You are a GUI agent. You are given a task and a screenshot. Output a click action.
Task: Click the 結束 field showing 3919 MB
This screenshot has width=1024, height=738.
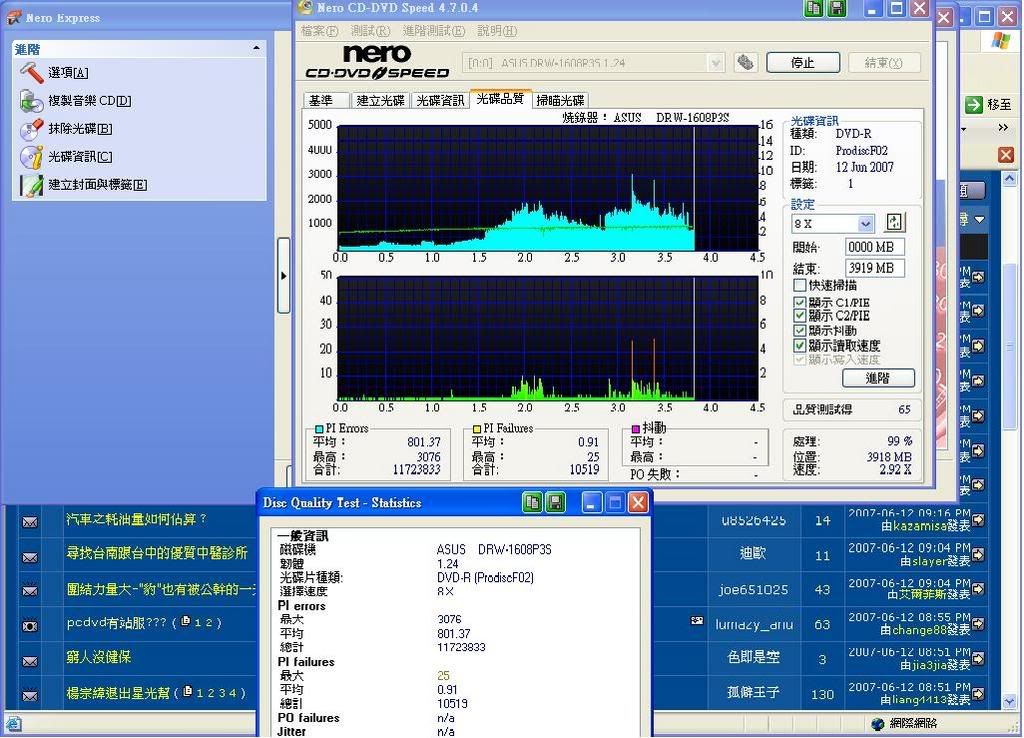coord(874,268)
